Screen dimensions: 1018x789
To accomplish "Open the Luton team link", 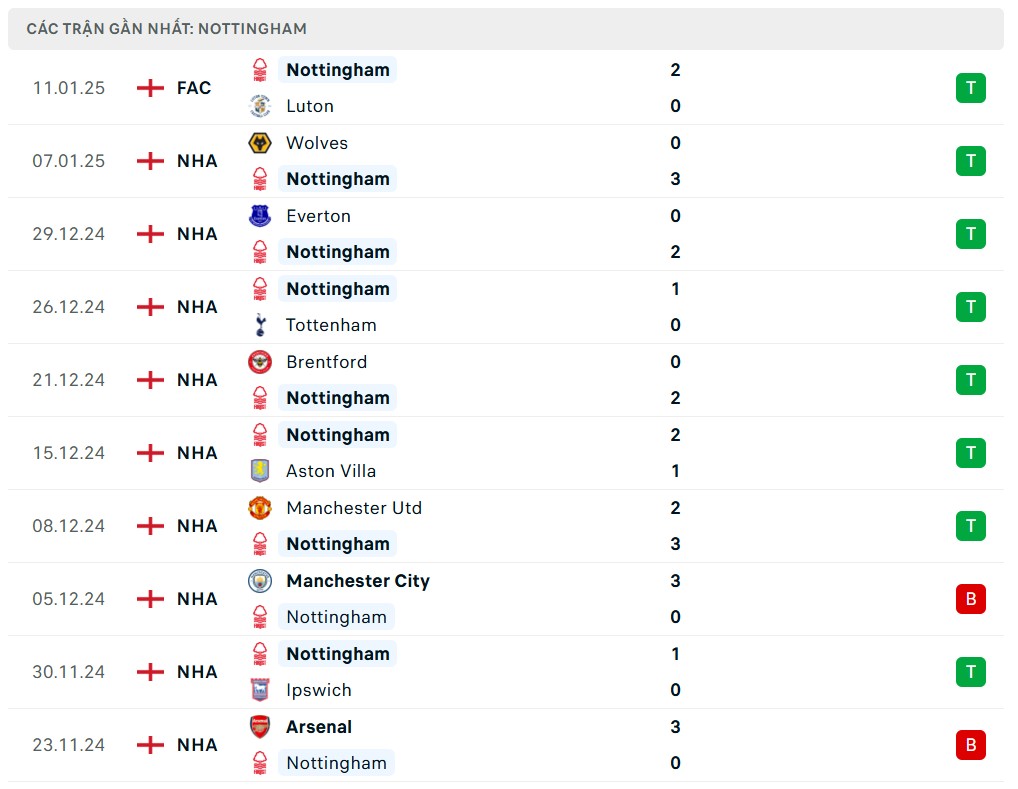I will tap(310, 106).
